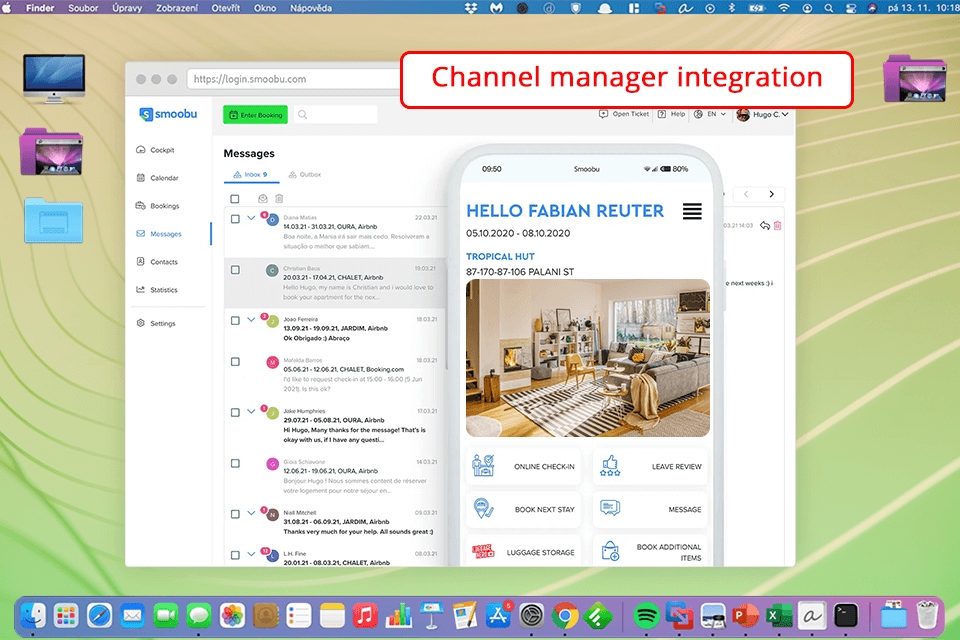Image resolution: width=960 pixels, height=640 pixels.
Task: Open Bookings in the Smoobu sidebar
Action: [x=158, y=206]
